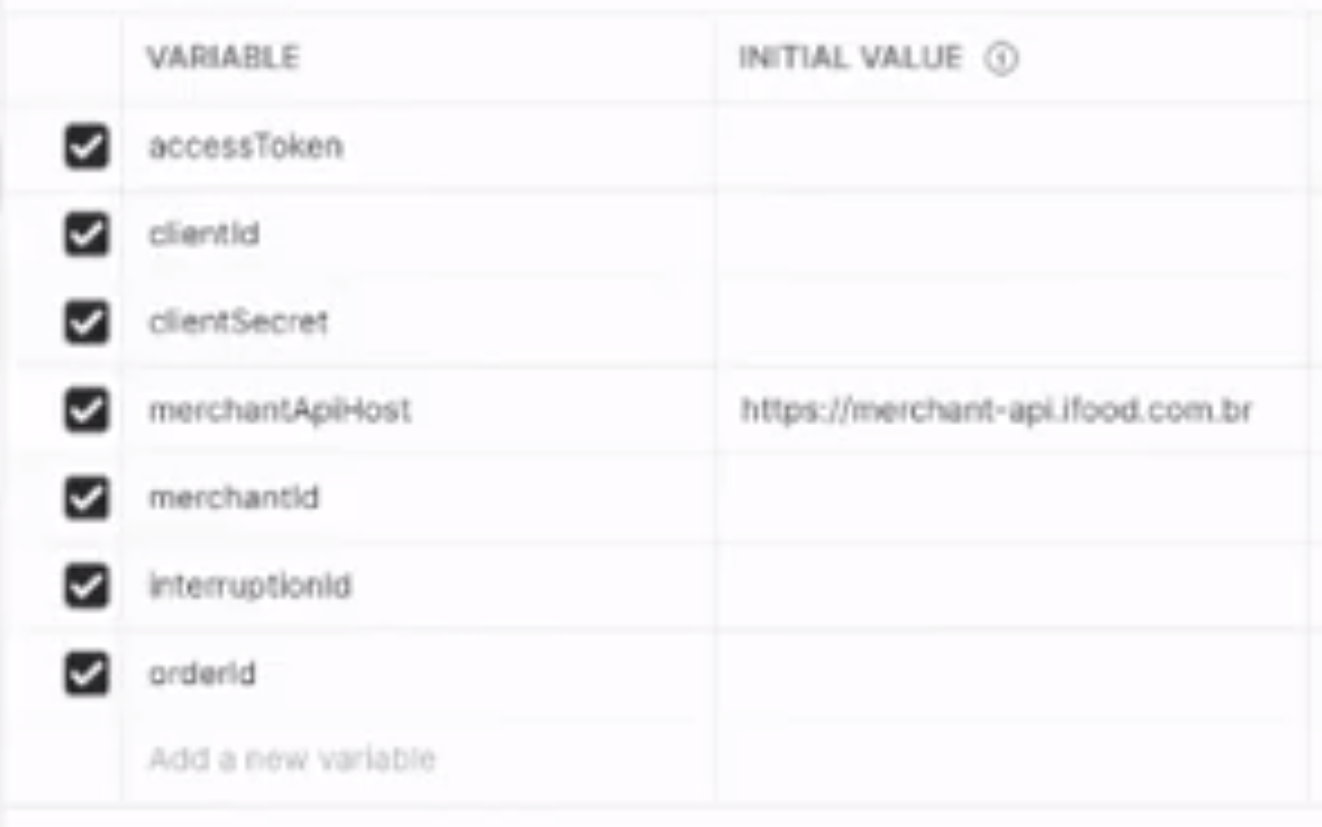Disable the clientId variable checkbox
Image resolution: width=1322 pixels, height=827 pixels.
[87, 235]
